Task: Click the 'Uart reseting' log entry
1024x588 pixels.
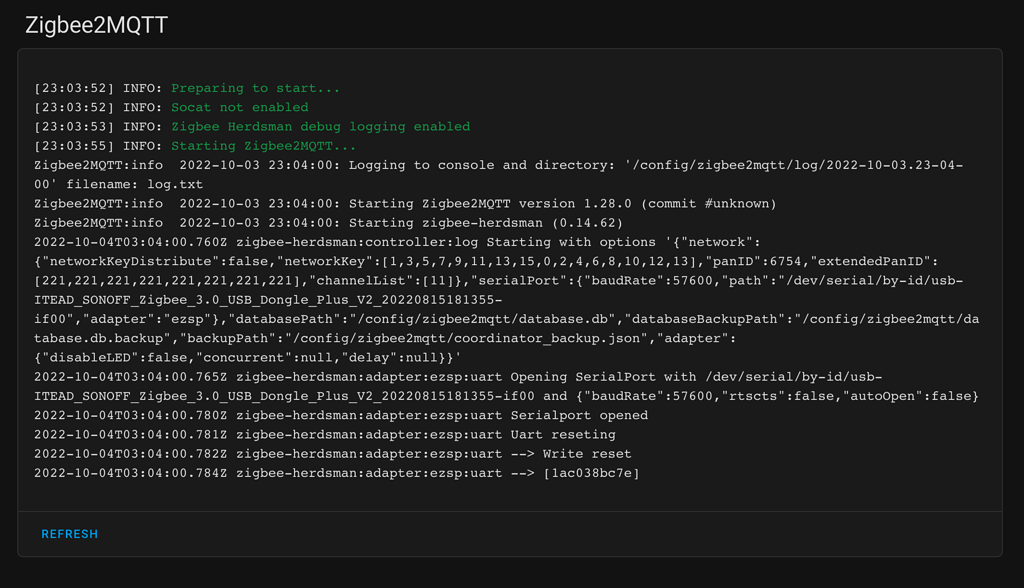Action: tap(563, 435)
